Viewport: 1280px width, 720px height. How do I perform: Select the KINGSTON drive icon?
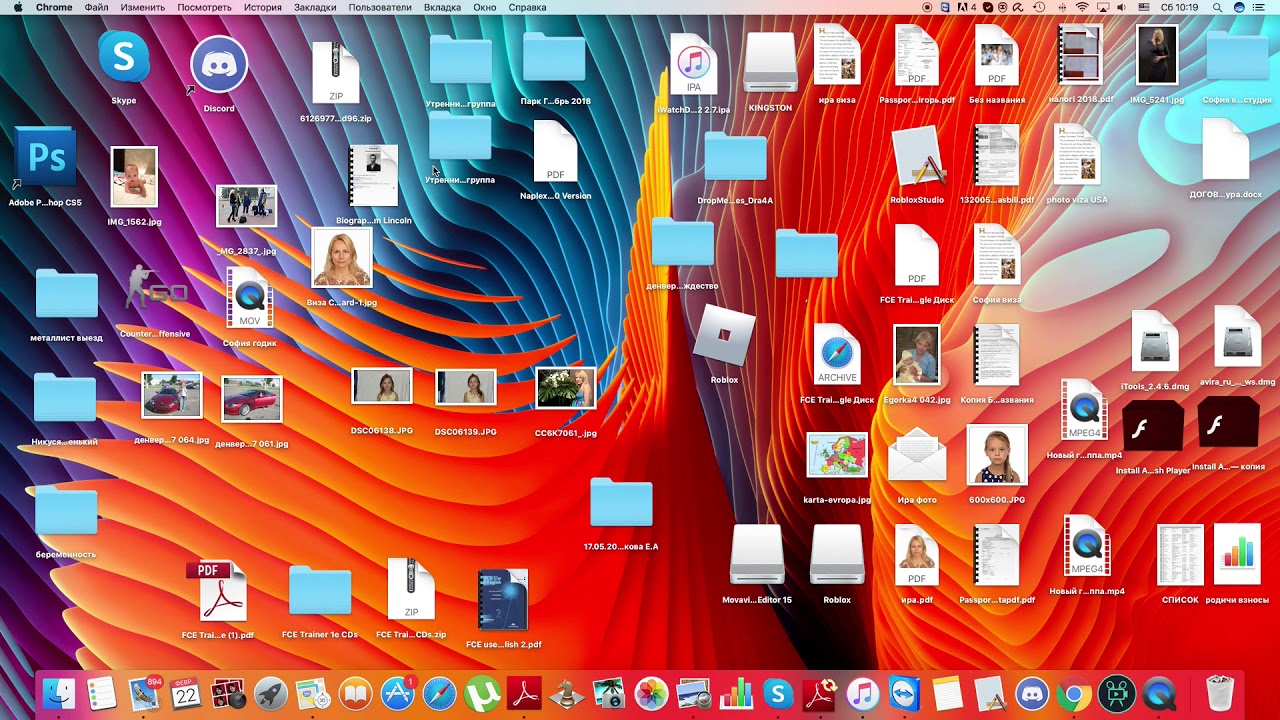[771, 63]
